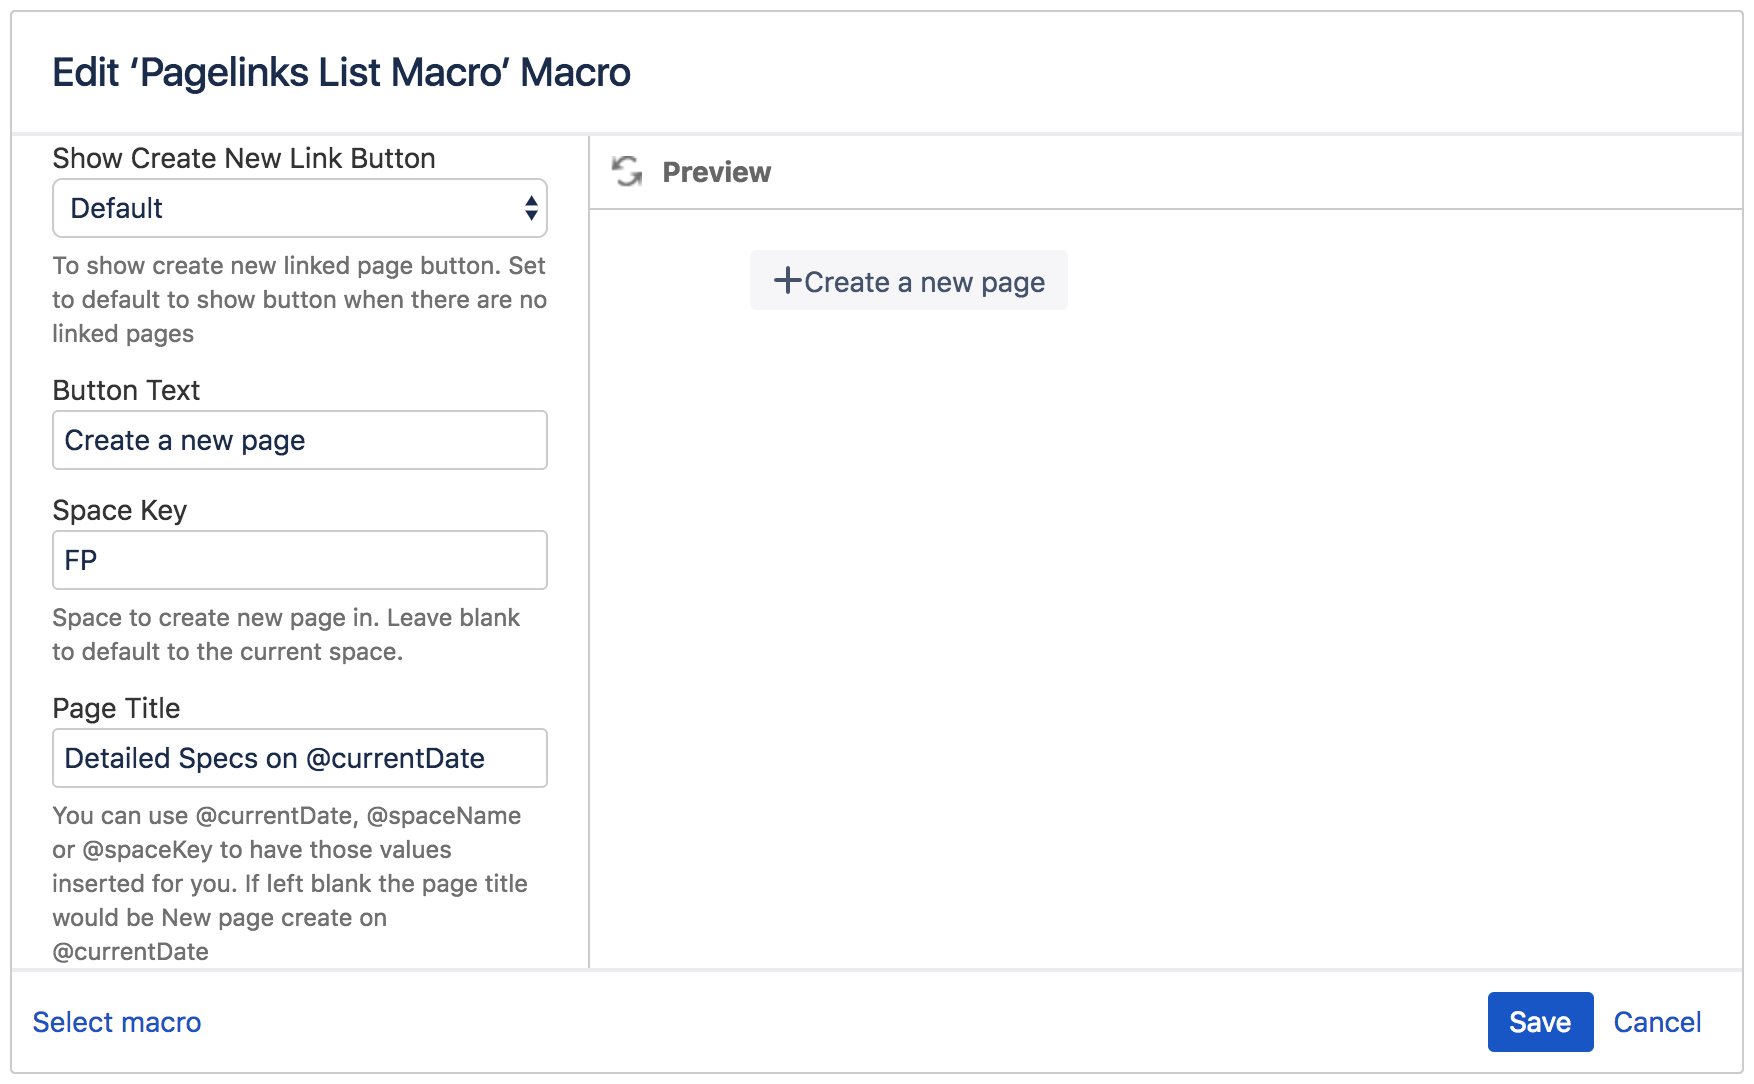Click the Space Key label
Image resolution: width=1754 pixels, height=1084 pixels.
tap(119, 510)
